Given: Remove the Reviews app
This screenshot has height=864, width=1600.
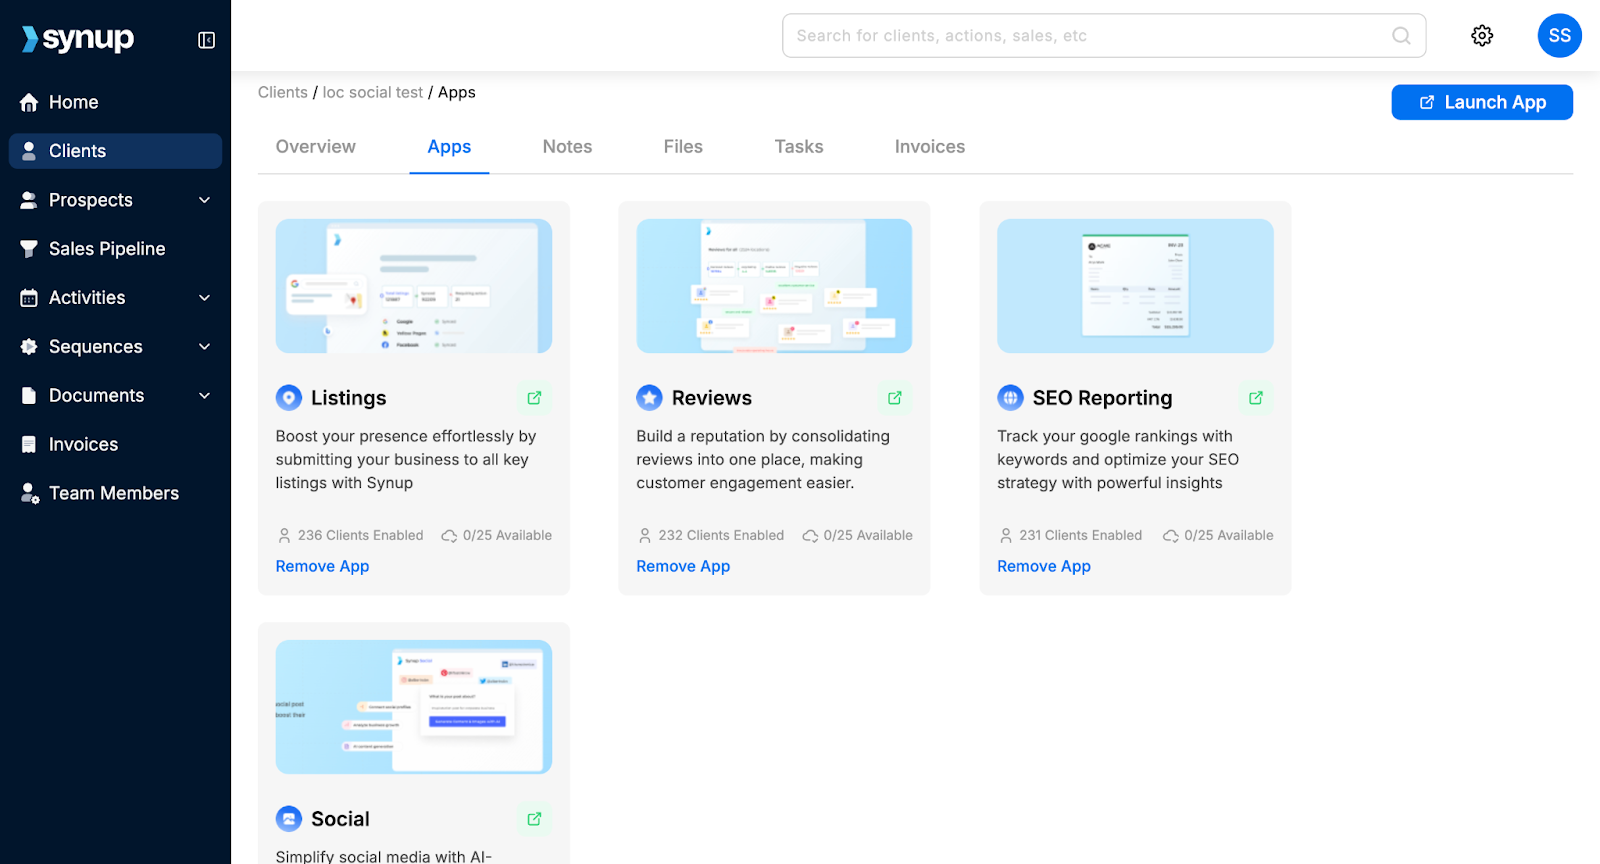Looking at the screenshot, I should [683, 566].
